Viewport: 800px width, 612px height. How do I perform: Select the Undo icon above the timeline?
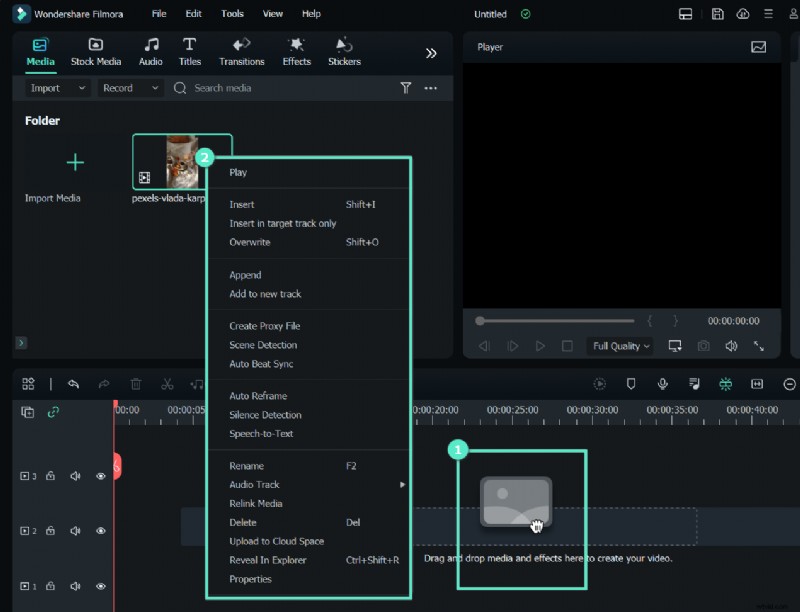tap(73, 384)
